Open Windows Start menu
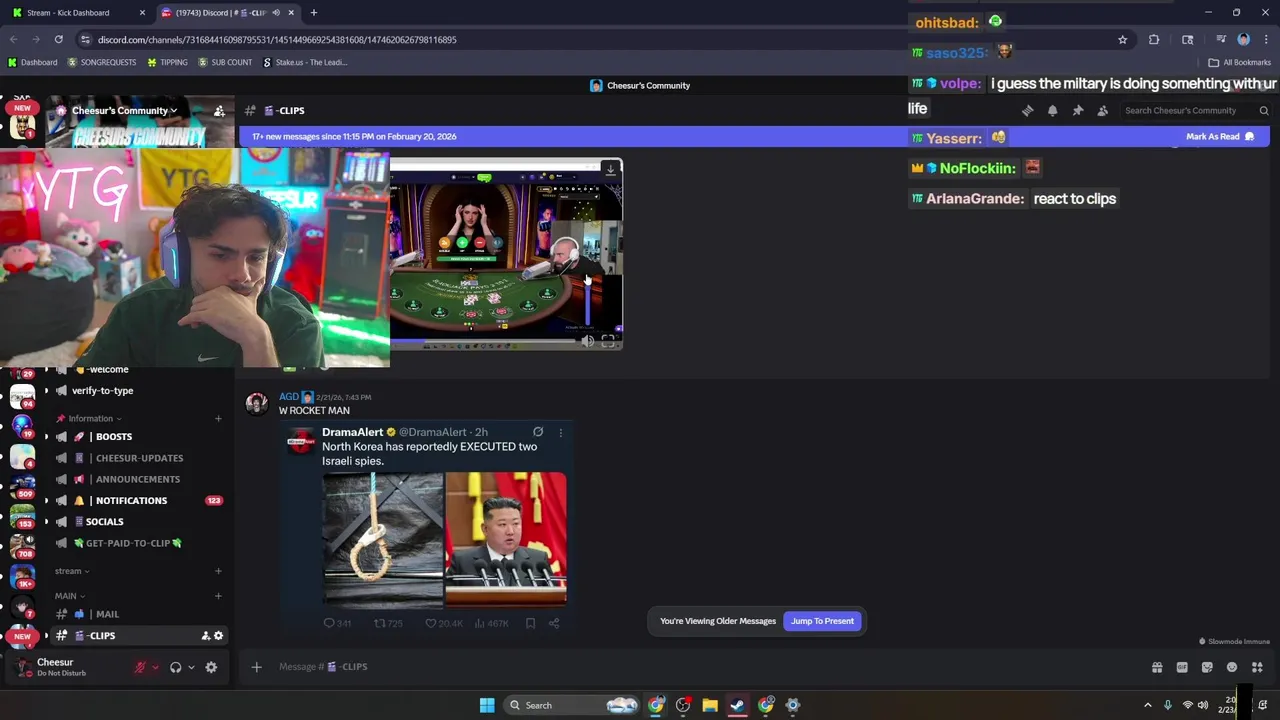1280x720 pixels. tap(487, 705)
